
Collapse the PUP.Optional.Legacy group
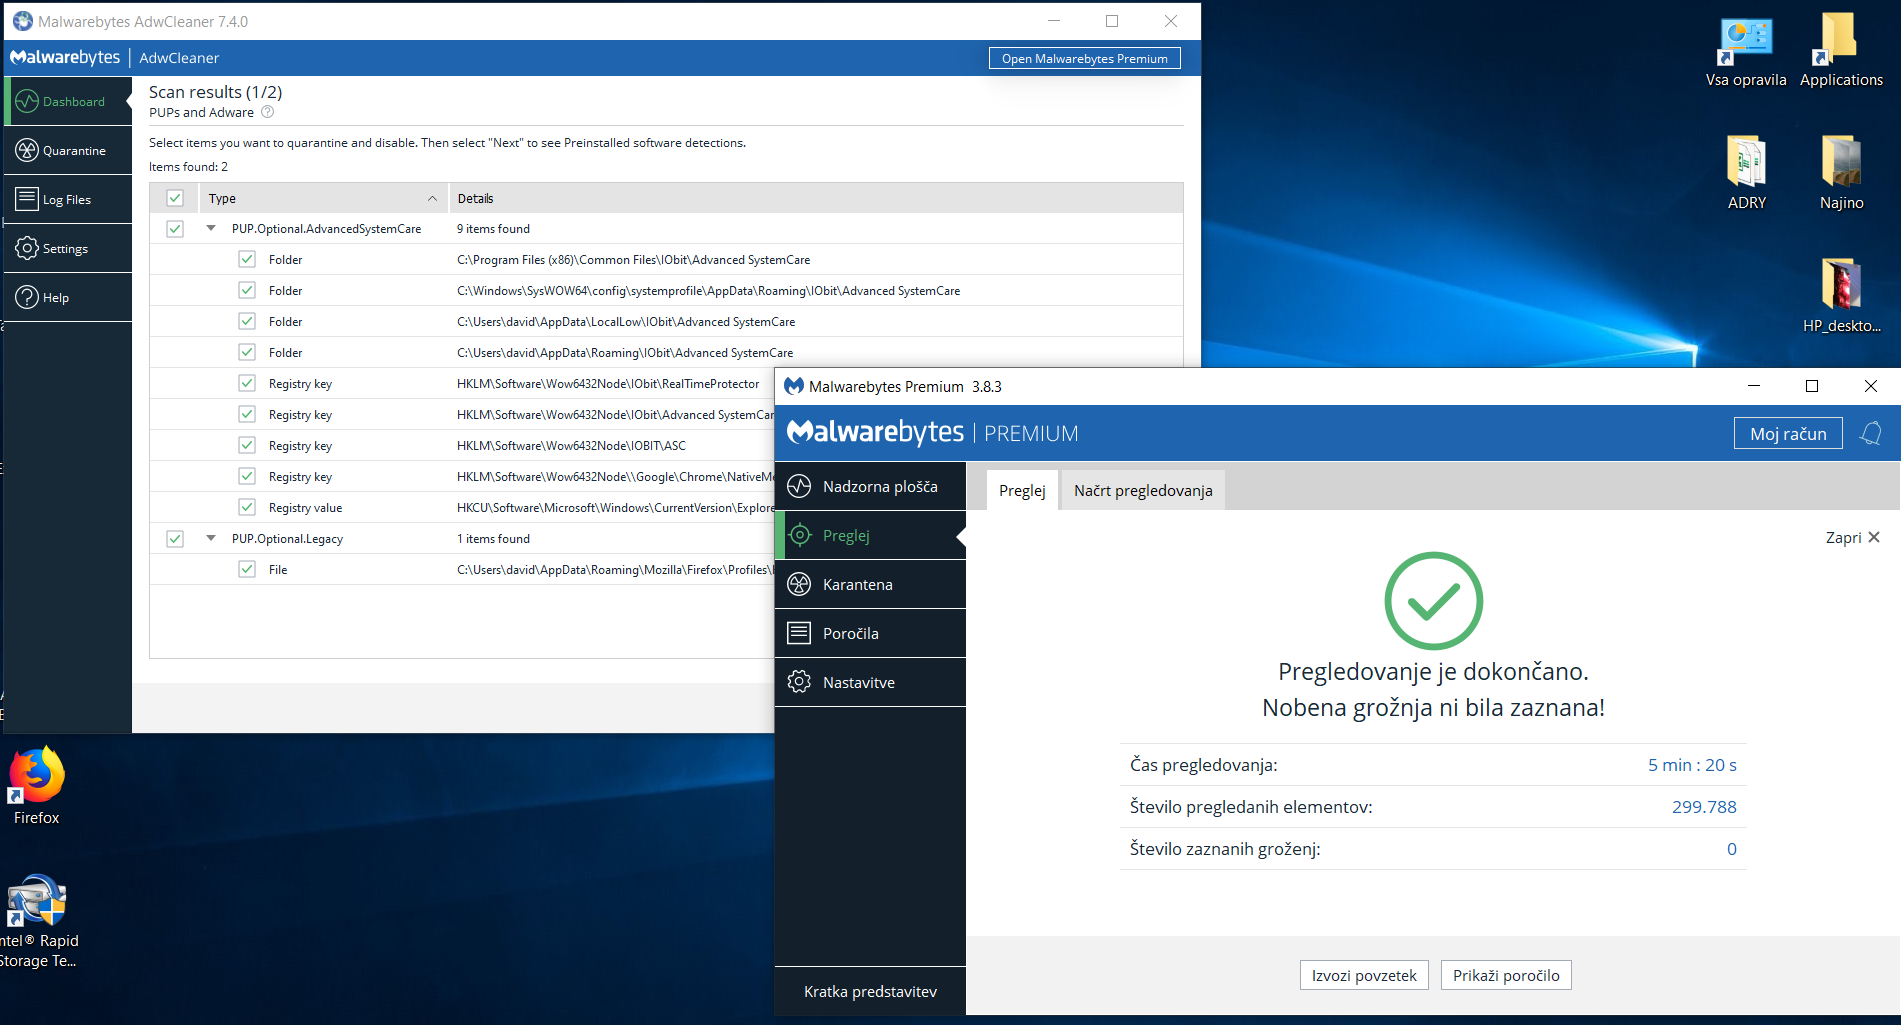[210, 538]
